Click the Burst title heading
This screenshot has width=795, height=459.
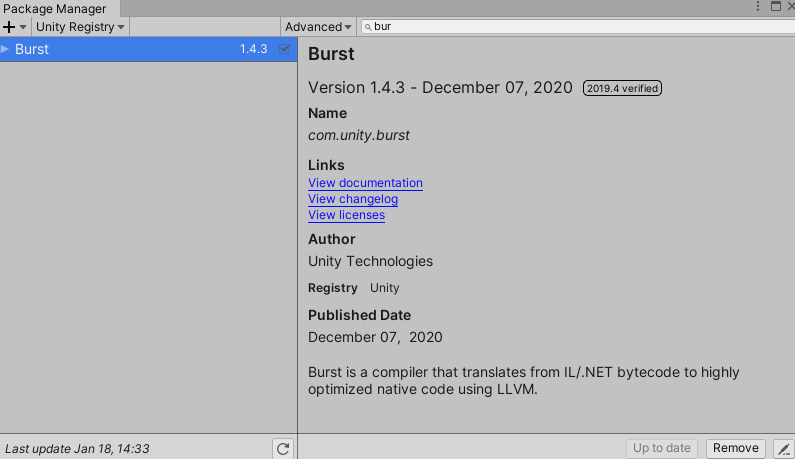point(331,54)
